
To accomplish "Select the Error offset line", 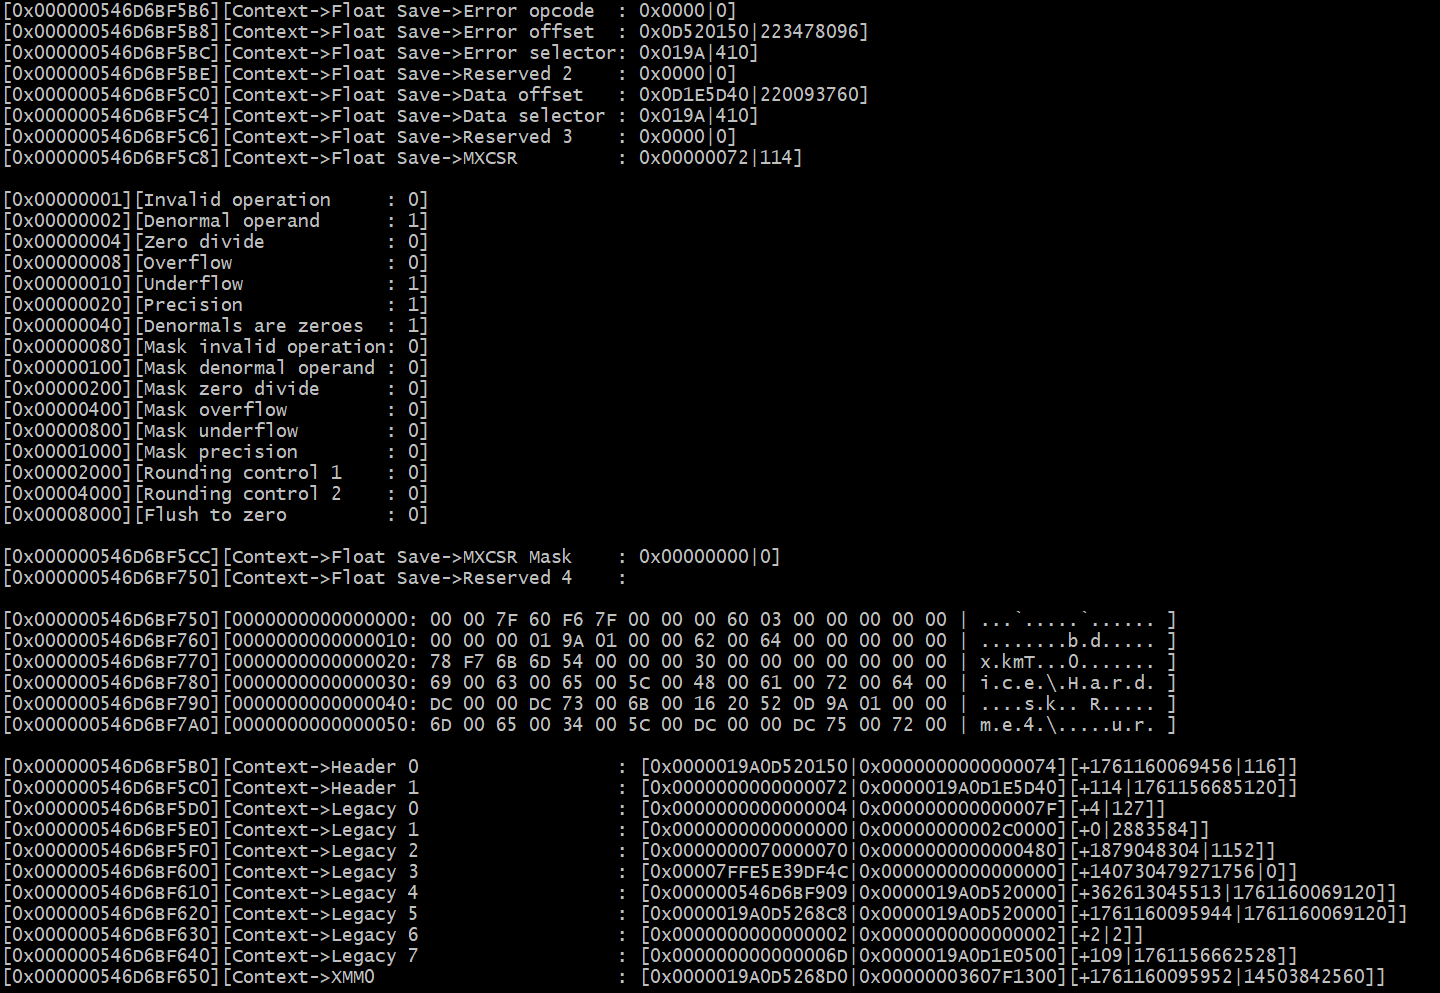I will [436, 32].
